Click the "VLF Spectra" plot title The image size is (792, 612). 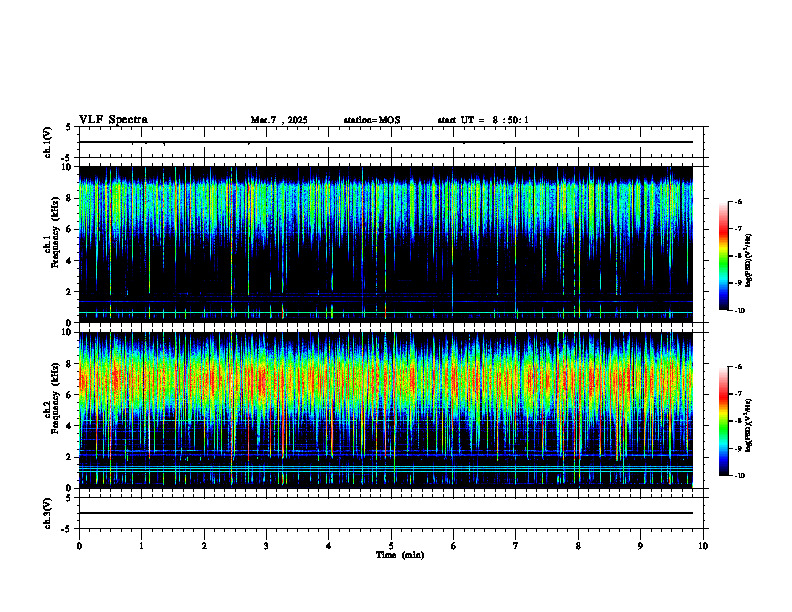click(113, 120)
